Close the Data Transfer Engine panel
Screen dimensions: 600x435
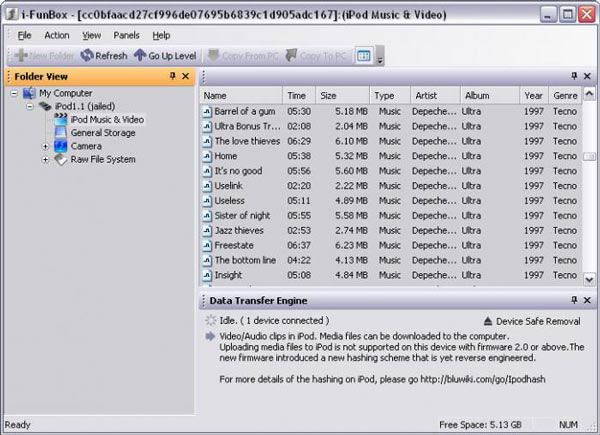coord(587,300)
